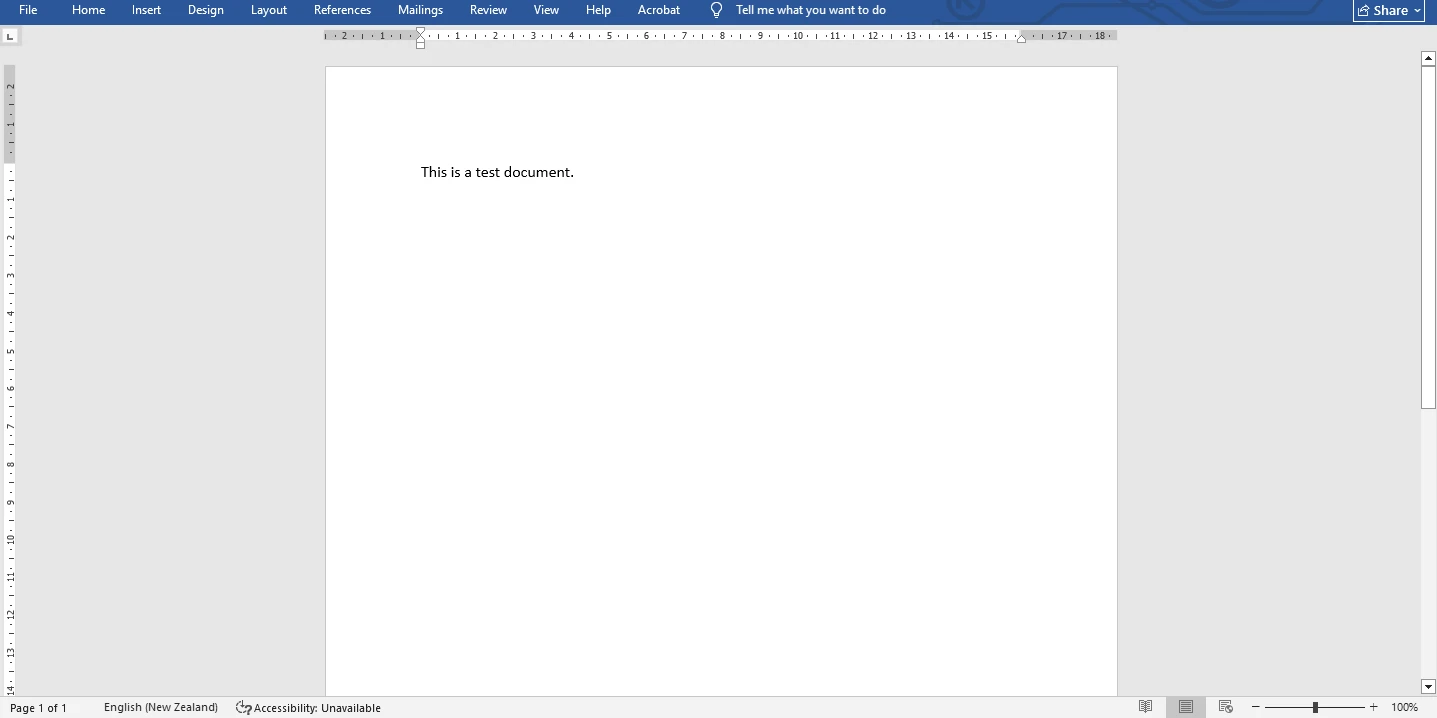Switch to Web Layout view

1226,707
